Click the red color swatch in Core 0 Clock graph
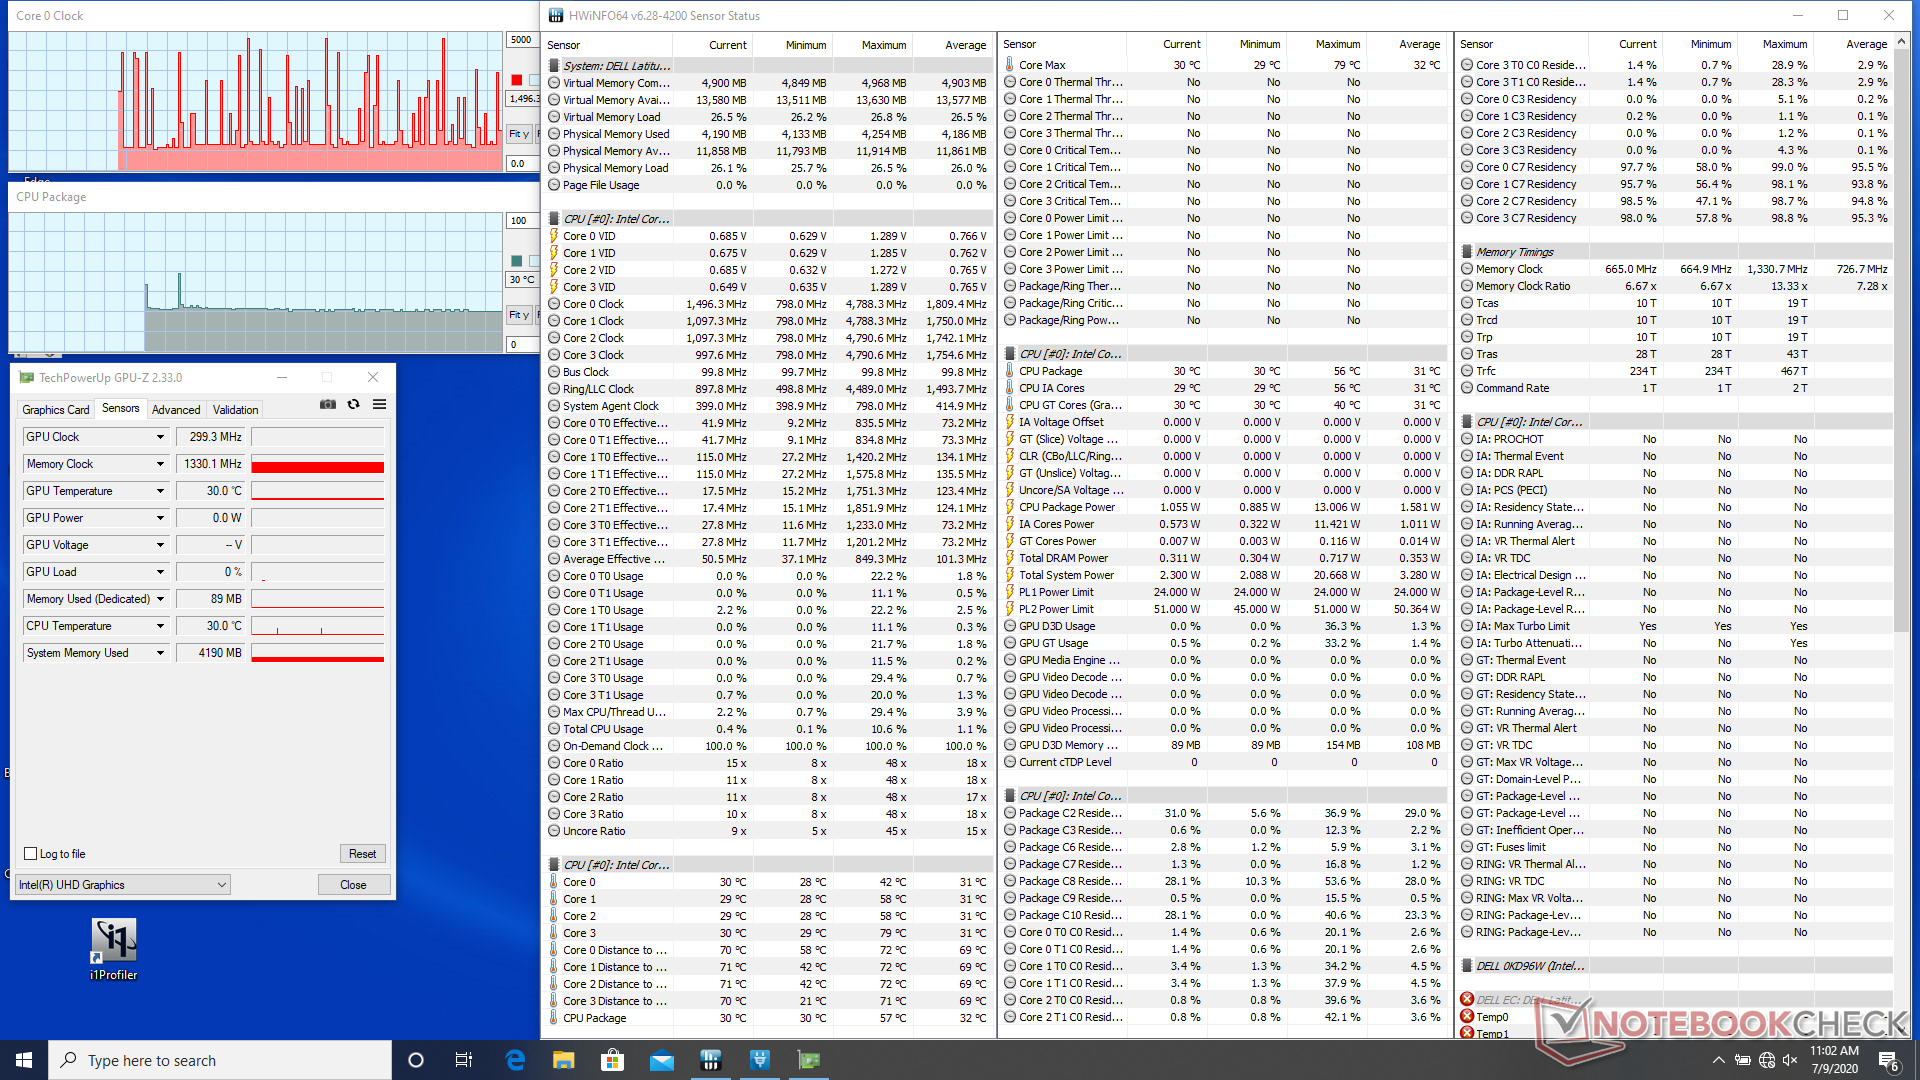This screenshot has width=1920, height=1080. [x=516, y=80]
